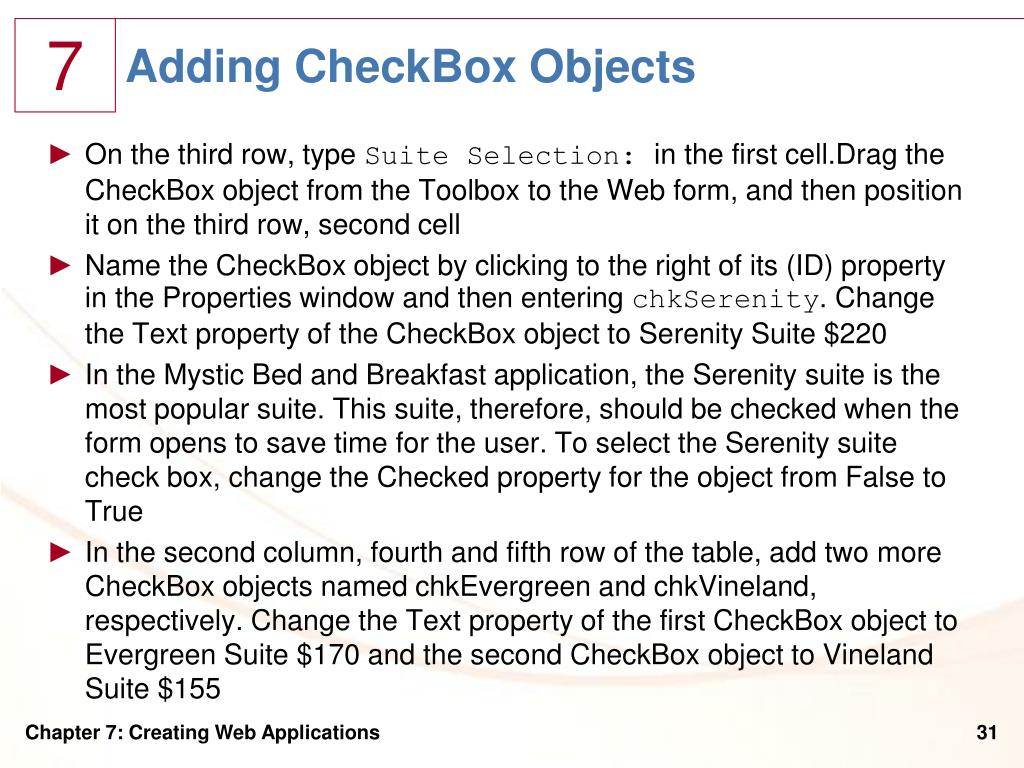1024x768 pixels.
Task: Click the word True ending third bullet
Action: click(x=114, y=511)
